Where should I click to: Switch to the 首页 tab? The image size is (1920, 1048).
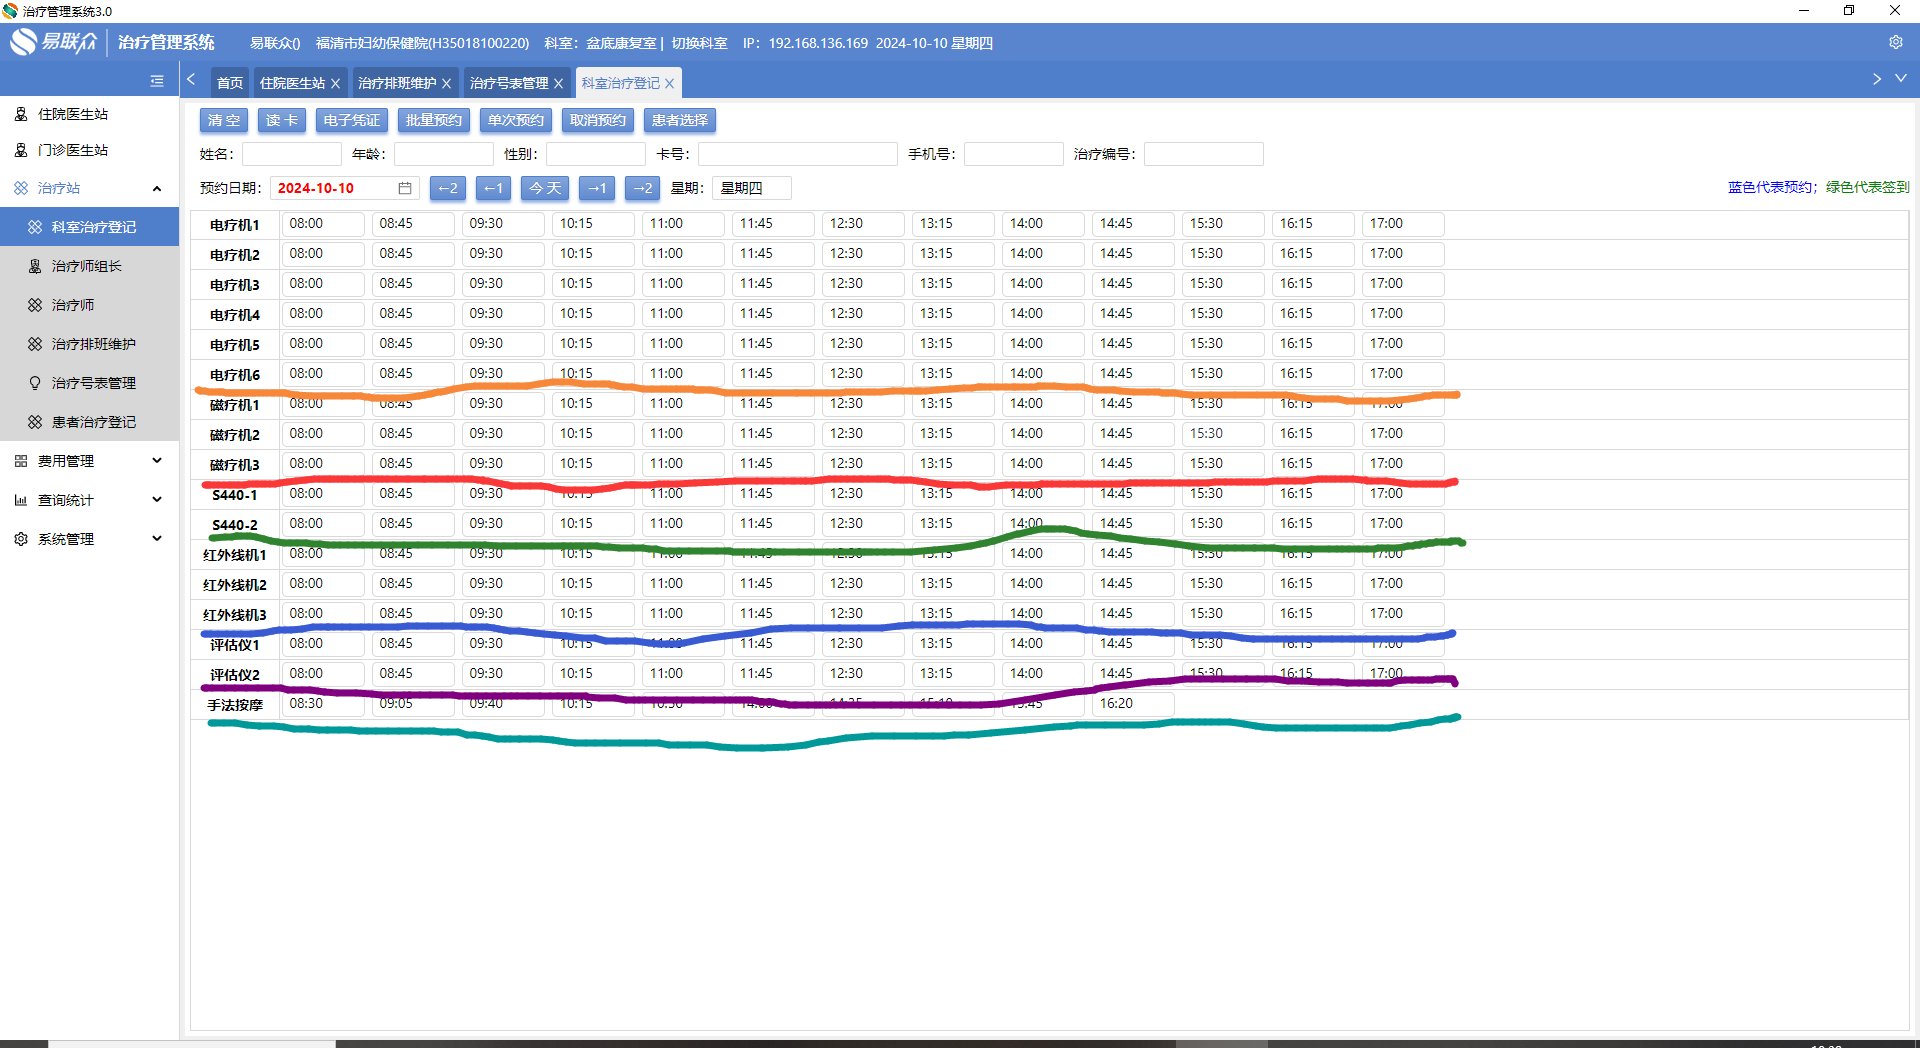pos(230,83)
